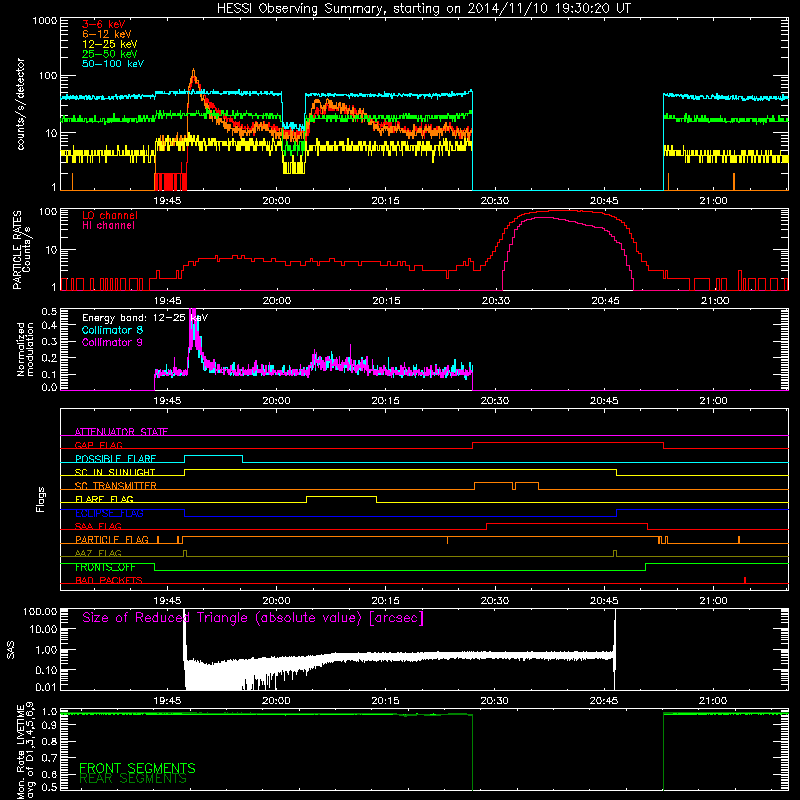Select the cyan 50-100 keV legend entry
The image size is (800, 800).
(113, 64)
